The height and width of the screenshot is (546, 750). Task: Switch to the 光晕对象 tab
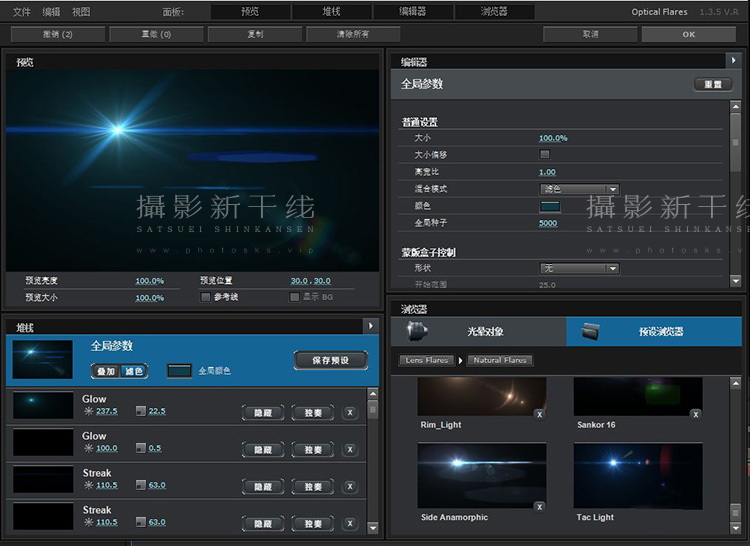pyautogui.click(x=478, y=331)
